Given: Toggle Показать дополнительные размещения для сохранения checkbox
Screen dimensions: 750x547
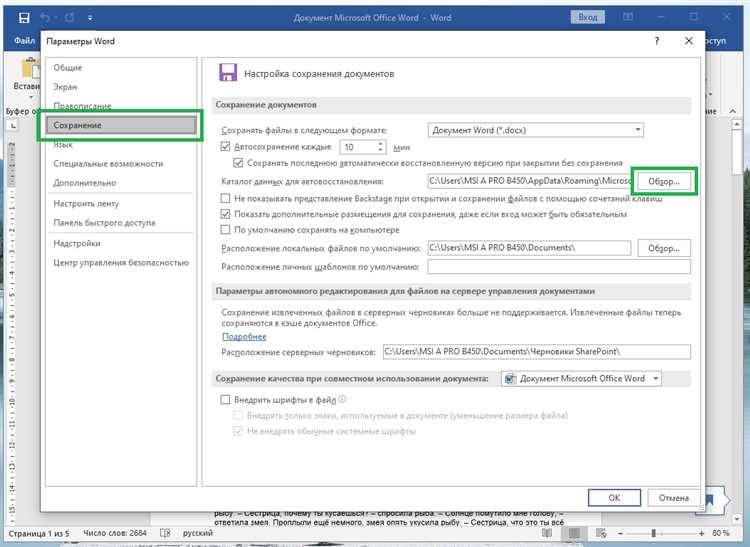Looking at the screenshot, I should [225, 214].
